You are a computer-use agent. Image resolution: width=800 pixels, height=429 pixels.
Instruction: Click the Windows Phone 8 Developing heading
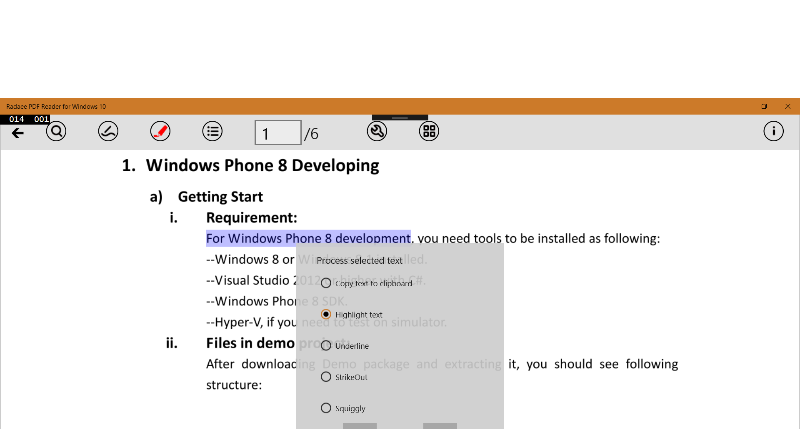262,166
